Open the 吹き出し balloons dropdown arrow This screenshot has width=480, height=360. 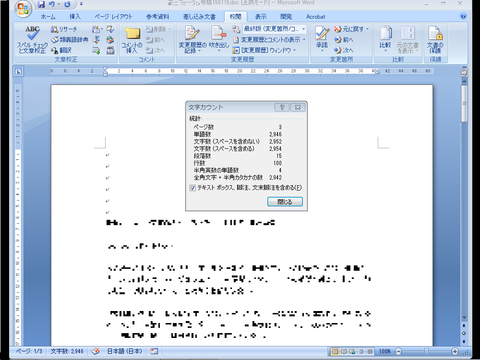click(219, 51)
